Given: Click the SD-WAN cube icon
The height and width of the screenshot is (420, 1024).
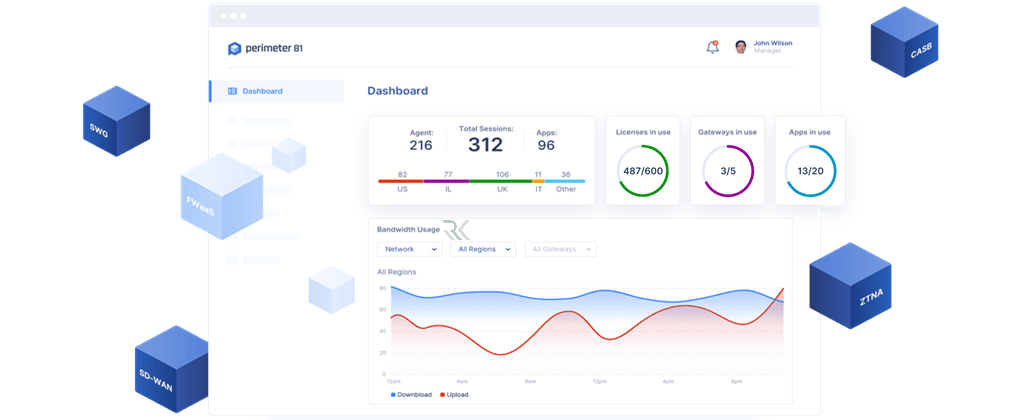Looking at the screenshot, I should 171,369.
